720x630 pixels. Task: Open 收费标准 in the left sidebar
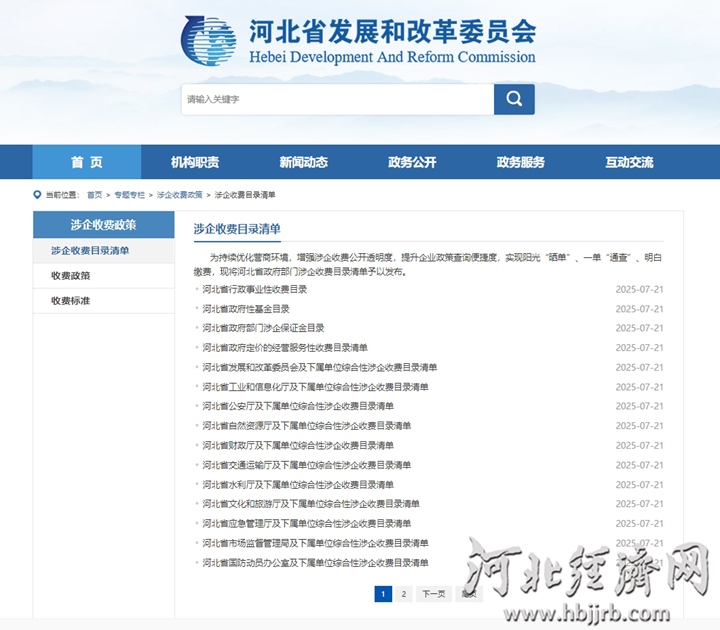tap(71, 301)
